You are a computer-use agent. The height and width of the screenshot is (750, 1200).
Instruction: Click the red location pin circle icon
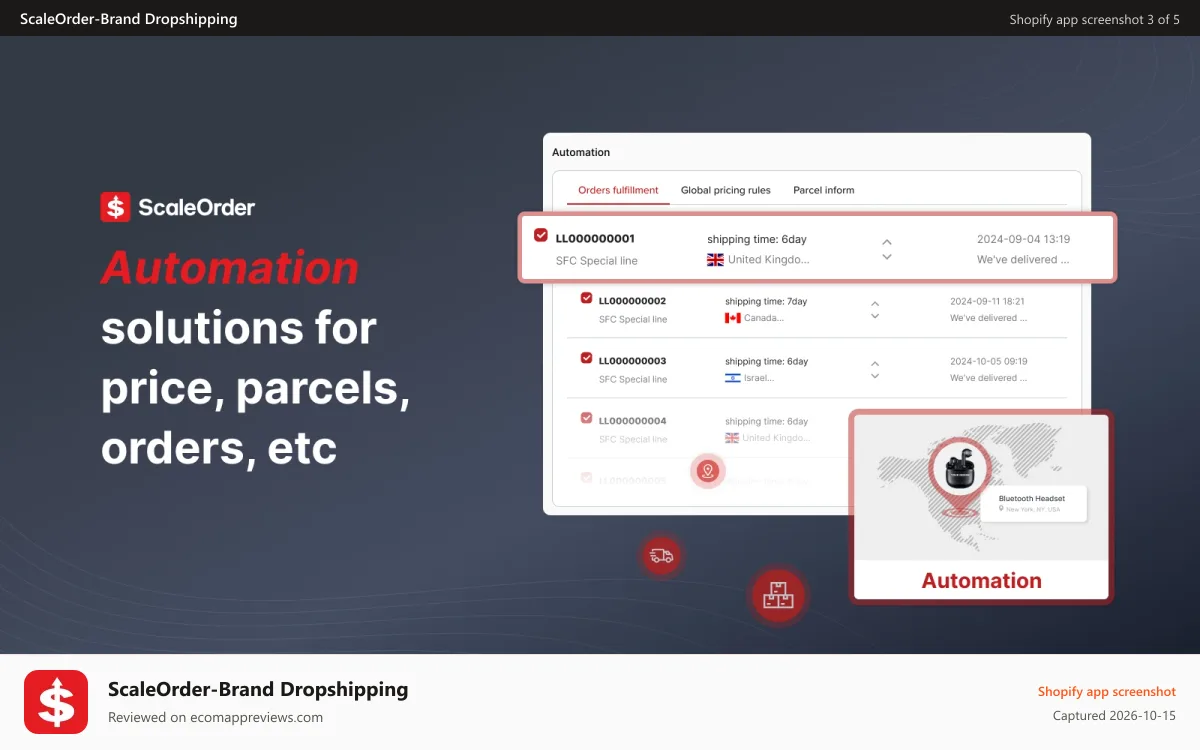click(x=708, y=471)
